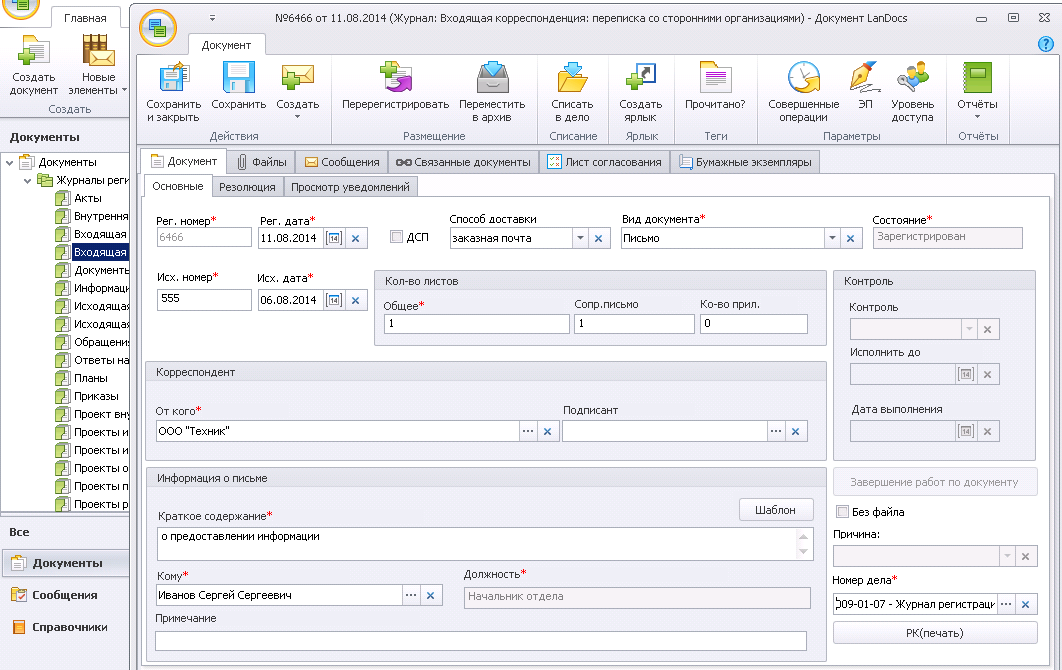
Task: Click the Шаблон button
Action: point(776,510)
